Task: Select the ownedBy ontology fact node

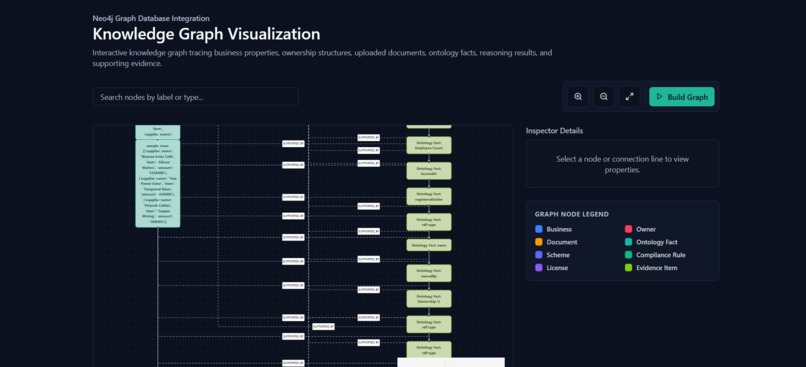Action: 429,273
